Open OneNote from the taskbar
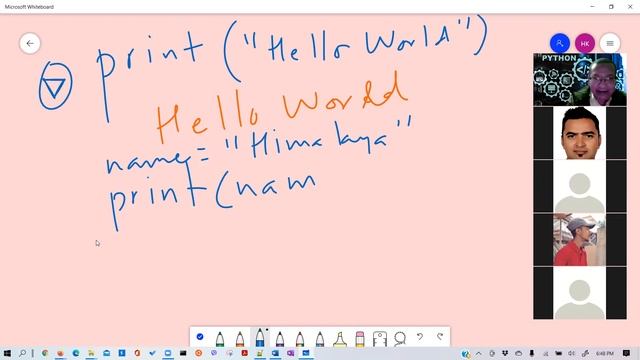 tap(291, 353)
